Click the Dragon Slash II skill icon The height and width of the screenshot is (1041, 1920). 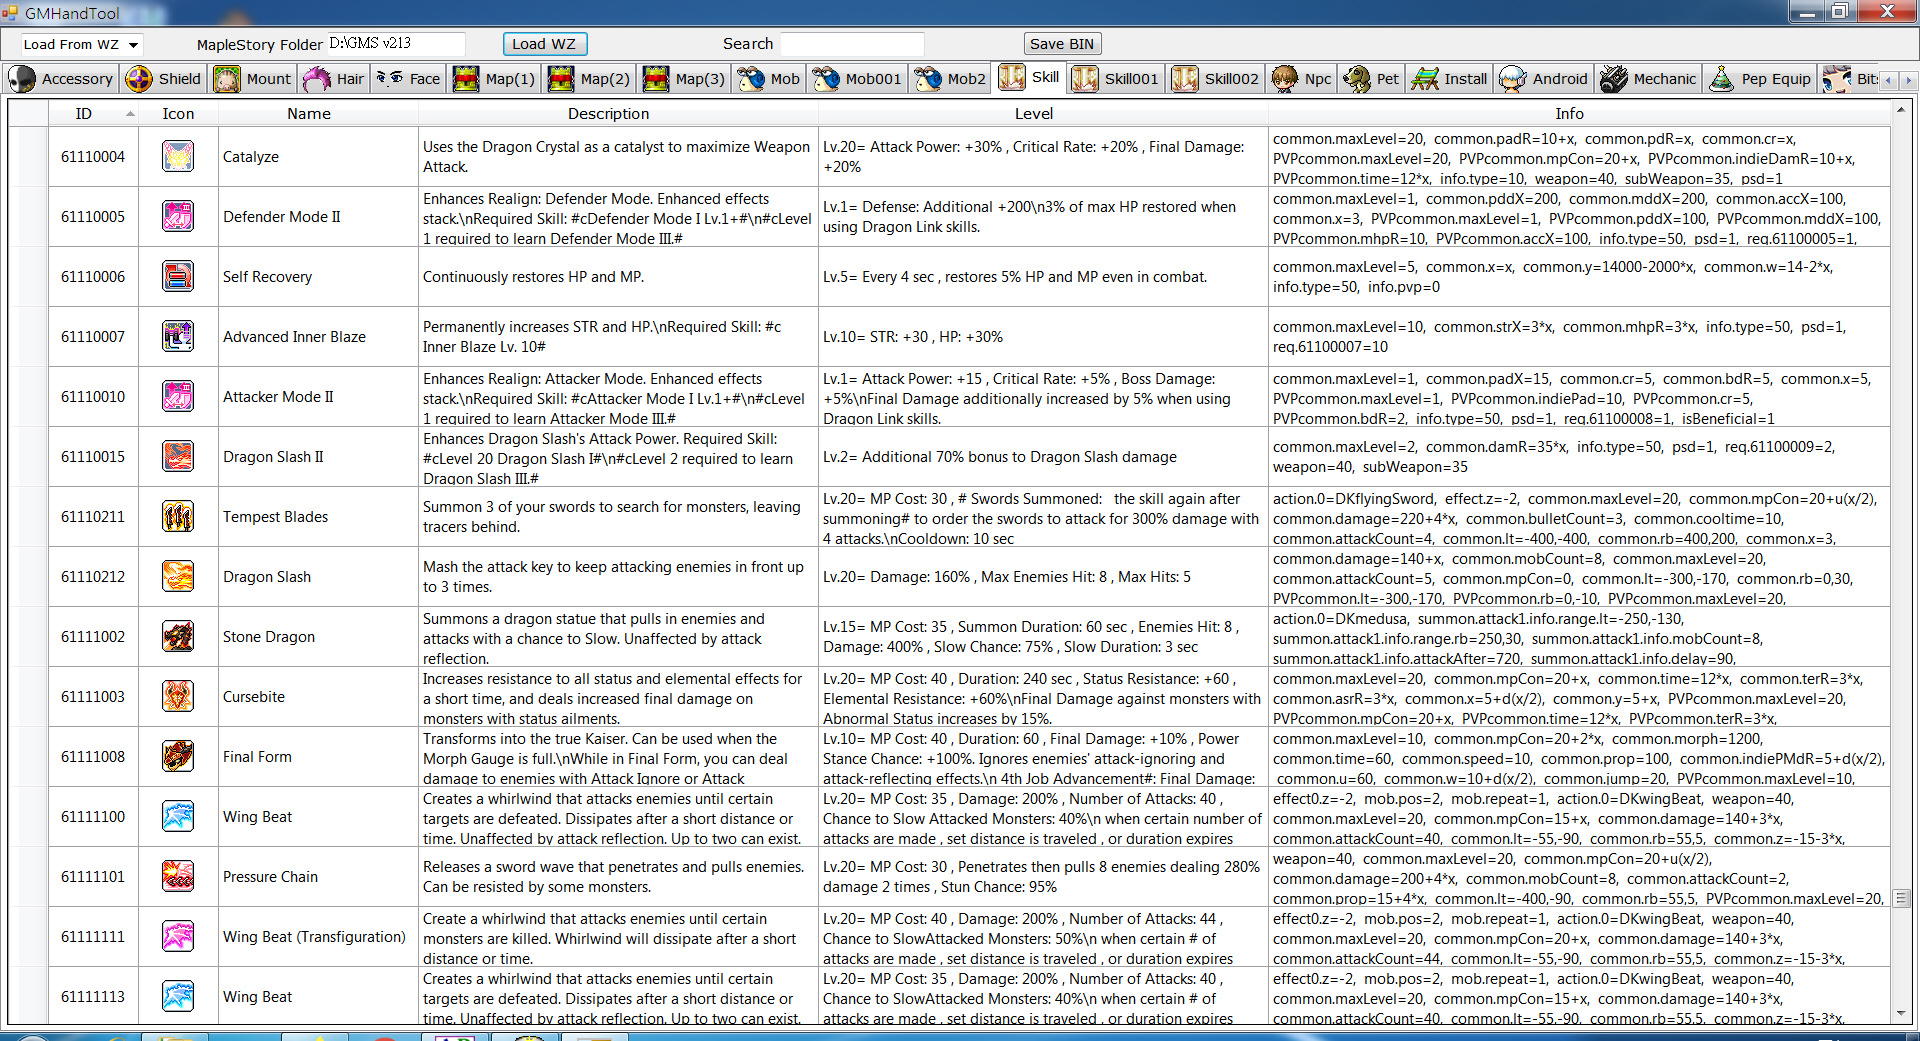[178, 456]
